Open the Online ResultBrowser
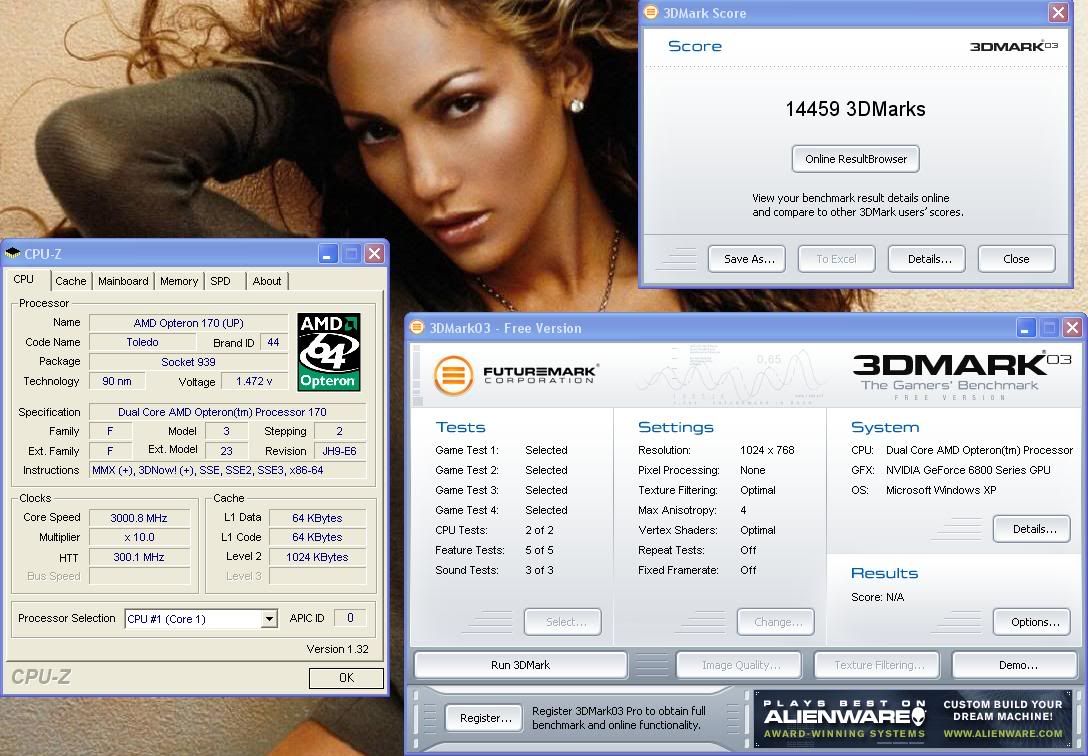Image resolution: width=1088 pixels, height=756 pixels. (856, 159)
